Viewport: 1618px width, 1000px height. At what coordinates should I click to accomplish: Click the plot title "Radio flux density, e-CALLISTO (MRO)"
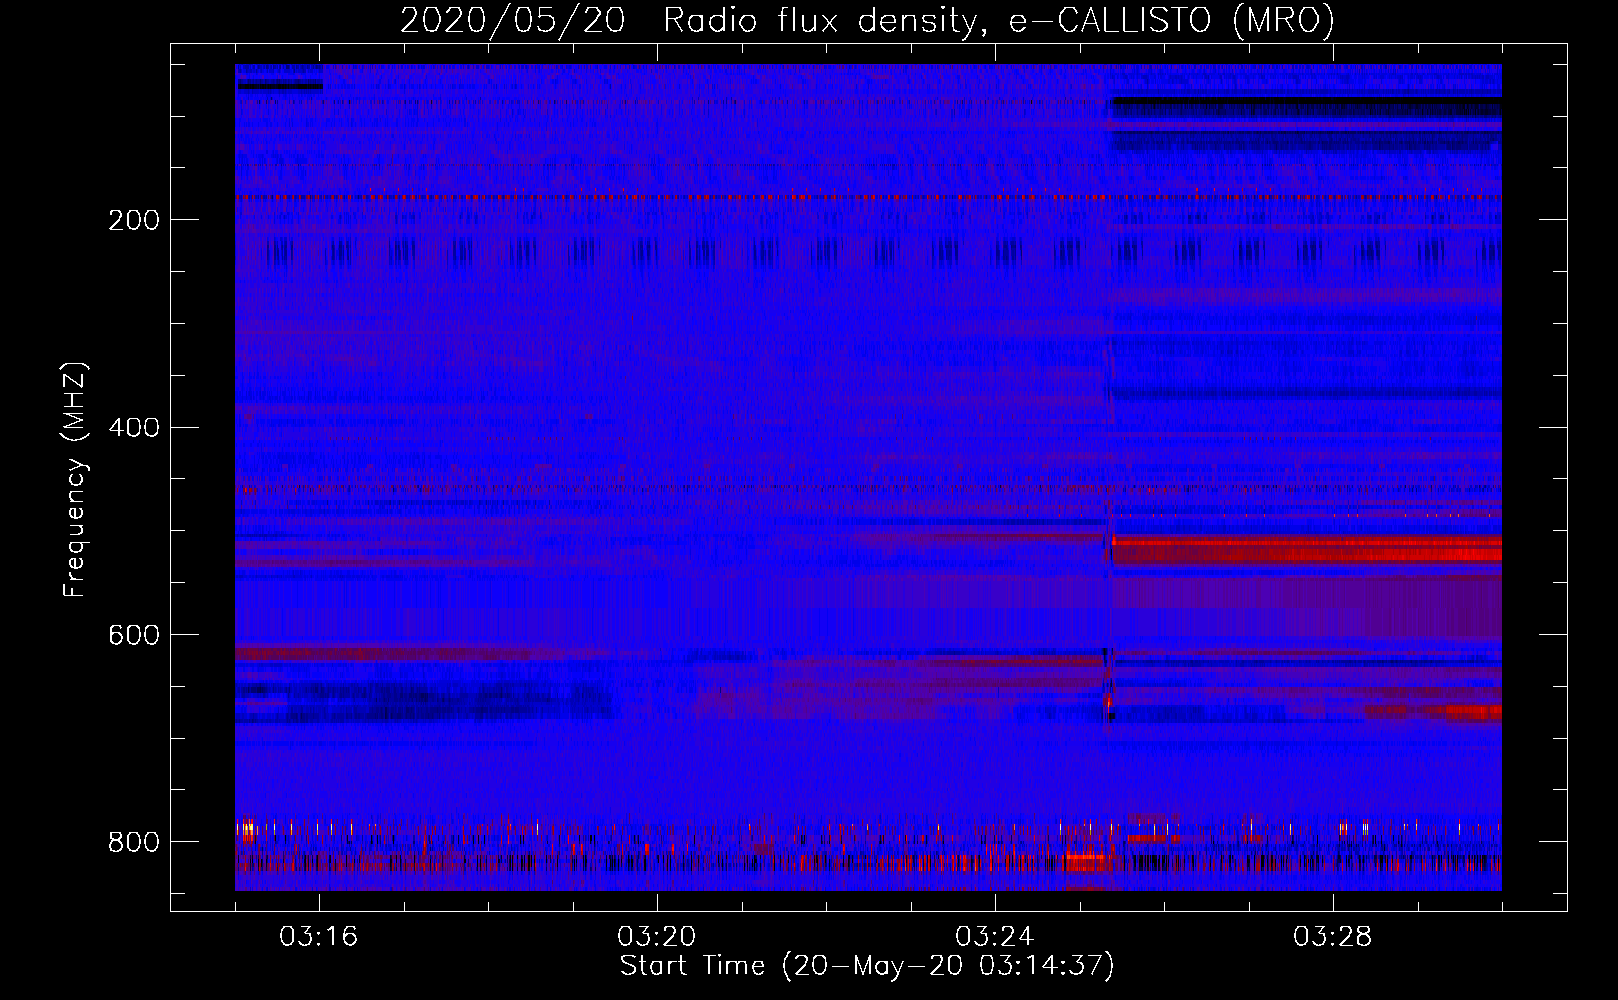(x=999, y=20)
